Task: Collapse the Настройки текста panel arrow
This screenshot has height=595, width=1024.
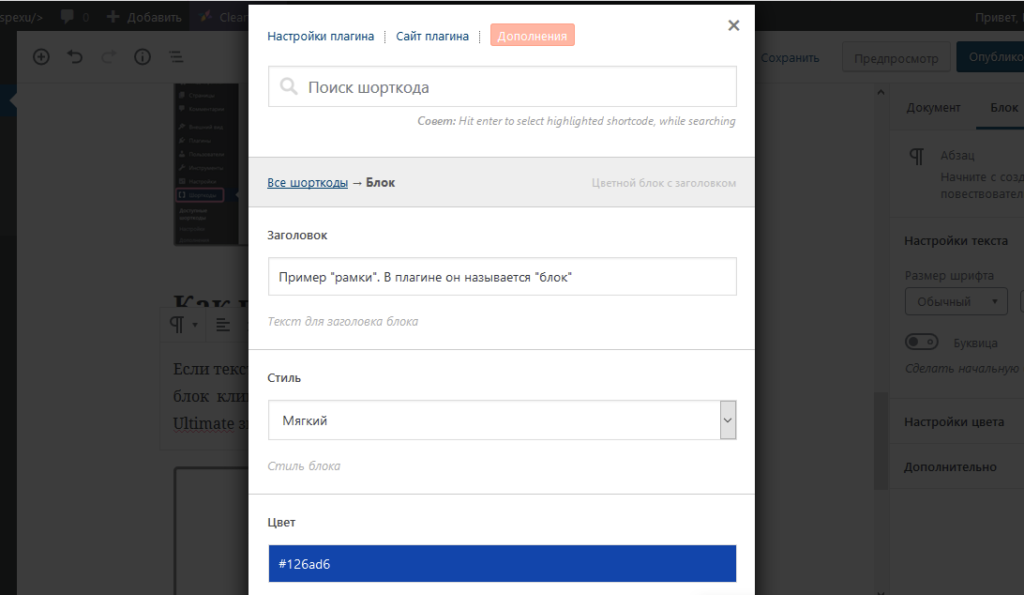Action: pos(1015,241)
